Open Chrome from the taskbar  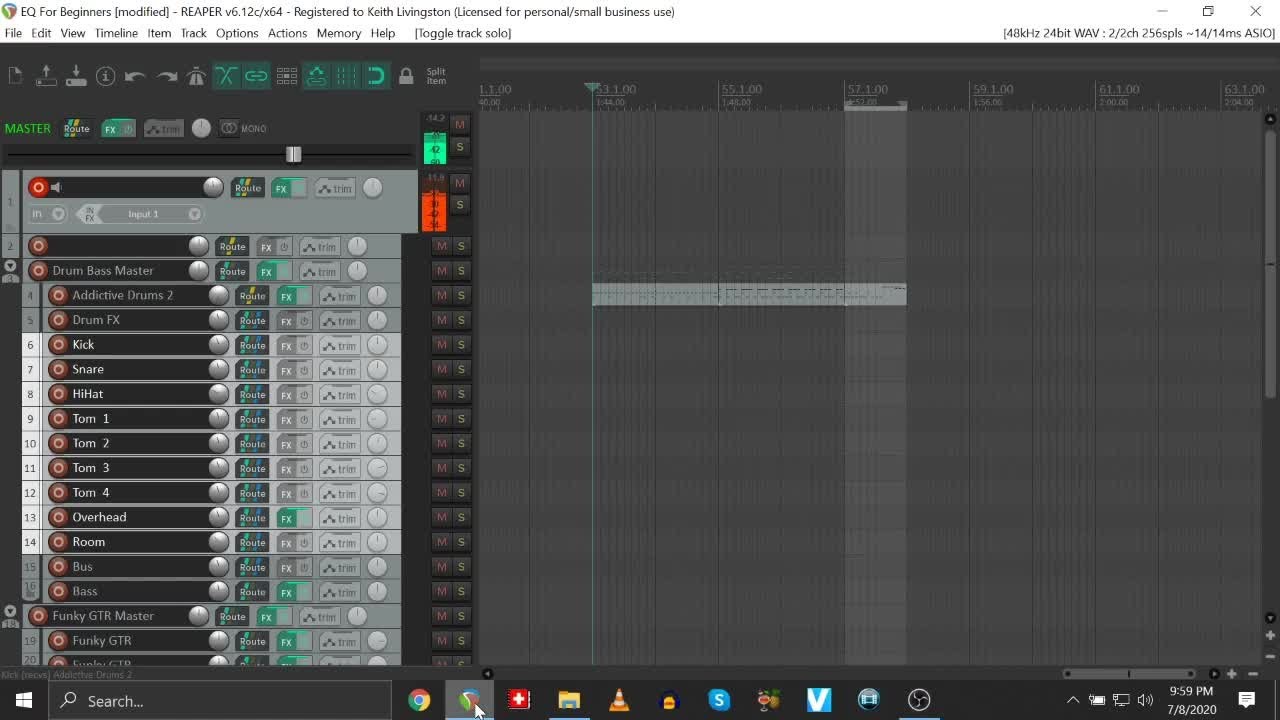click(419, 701)
